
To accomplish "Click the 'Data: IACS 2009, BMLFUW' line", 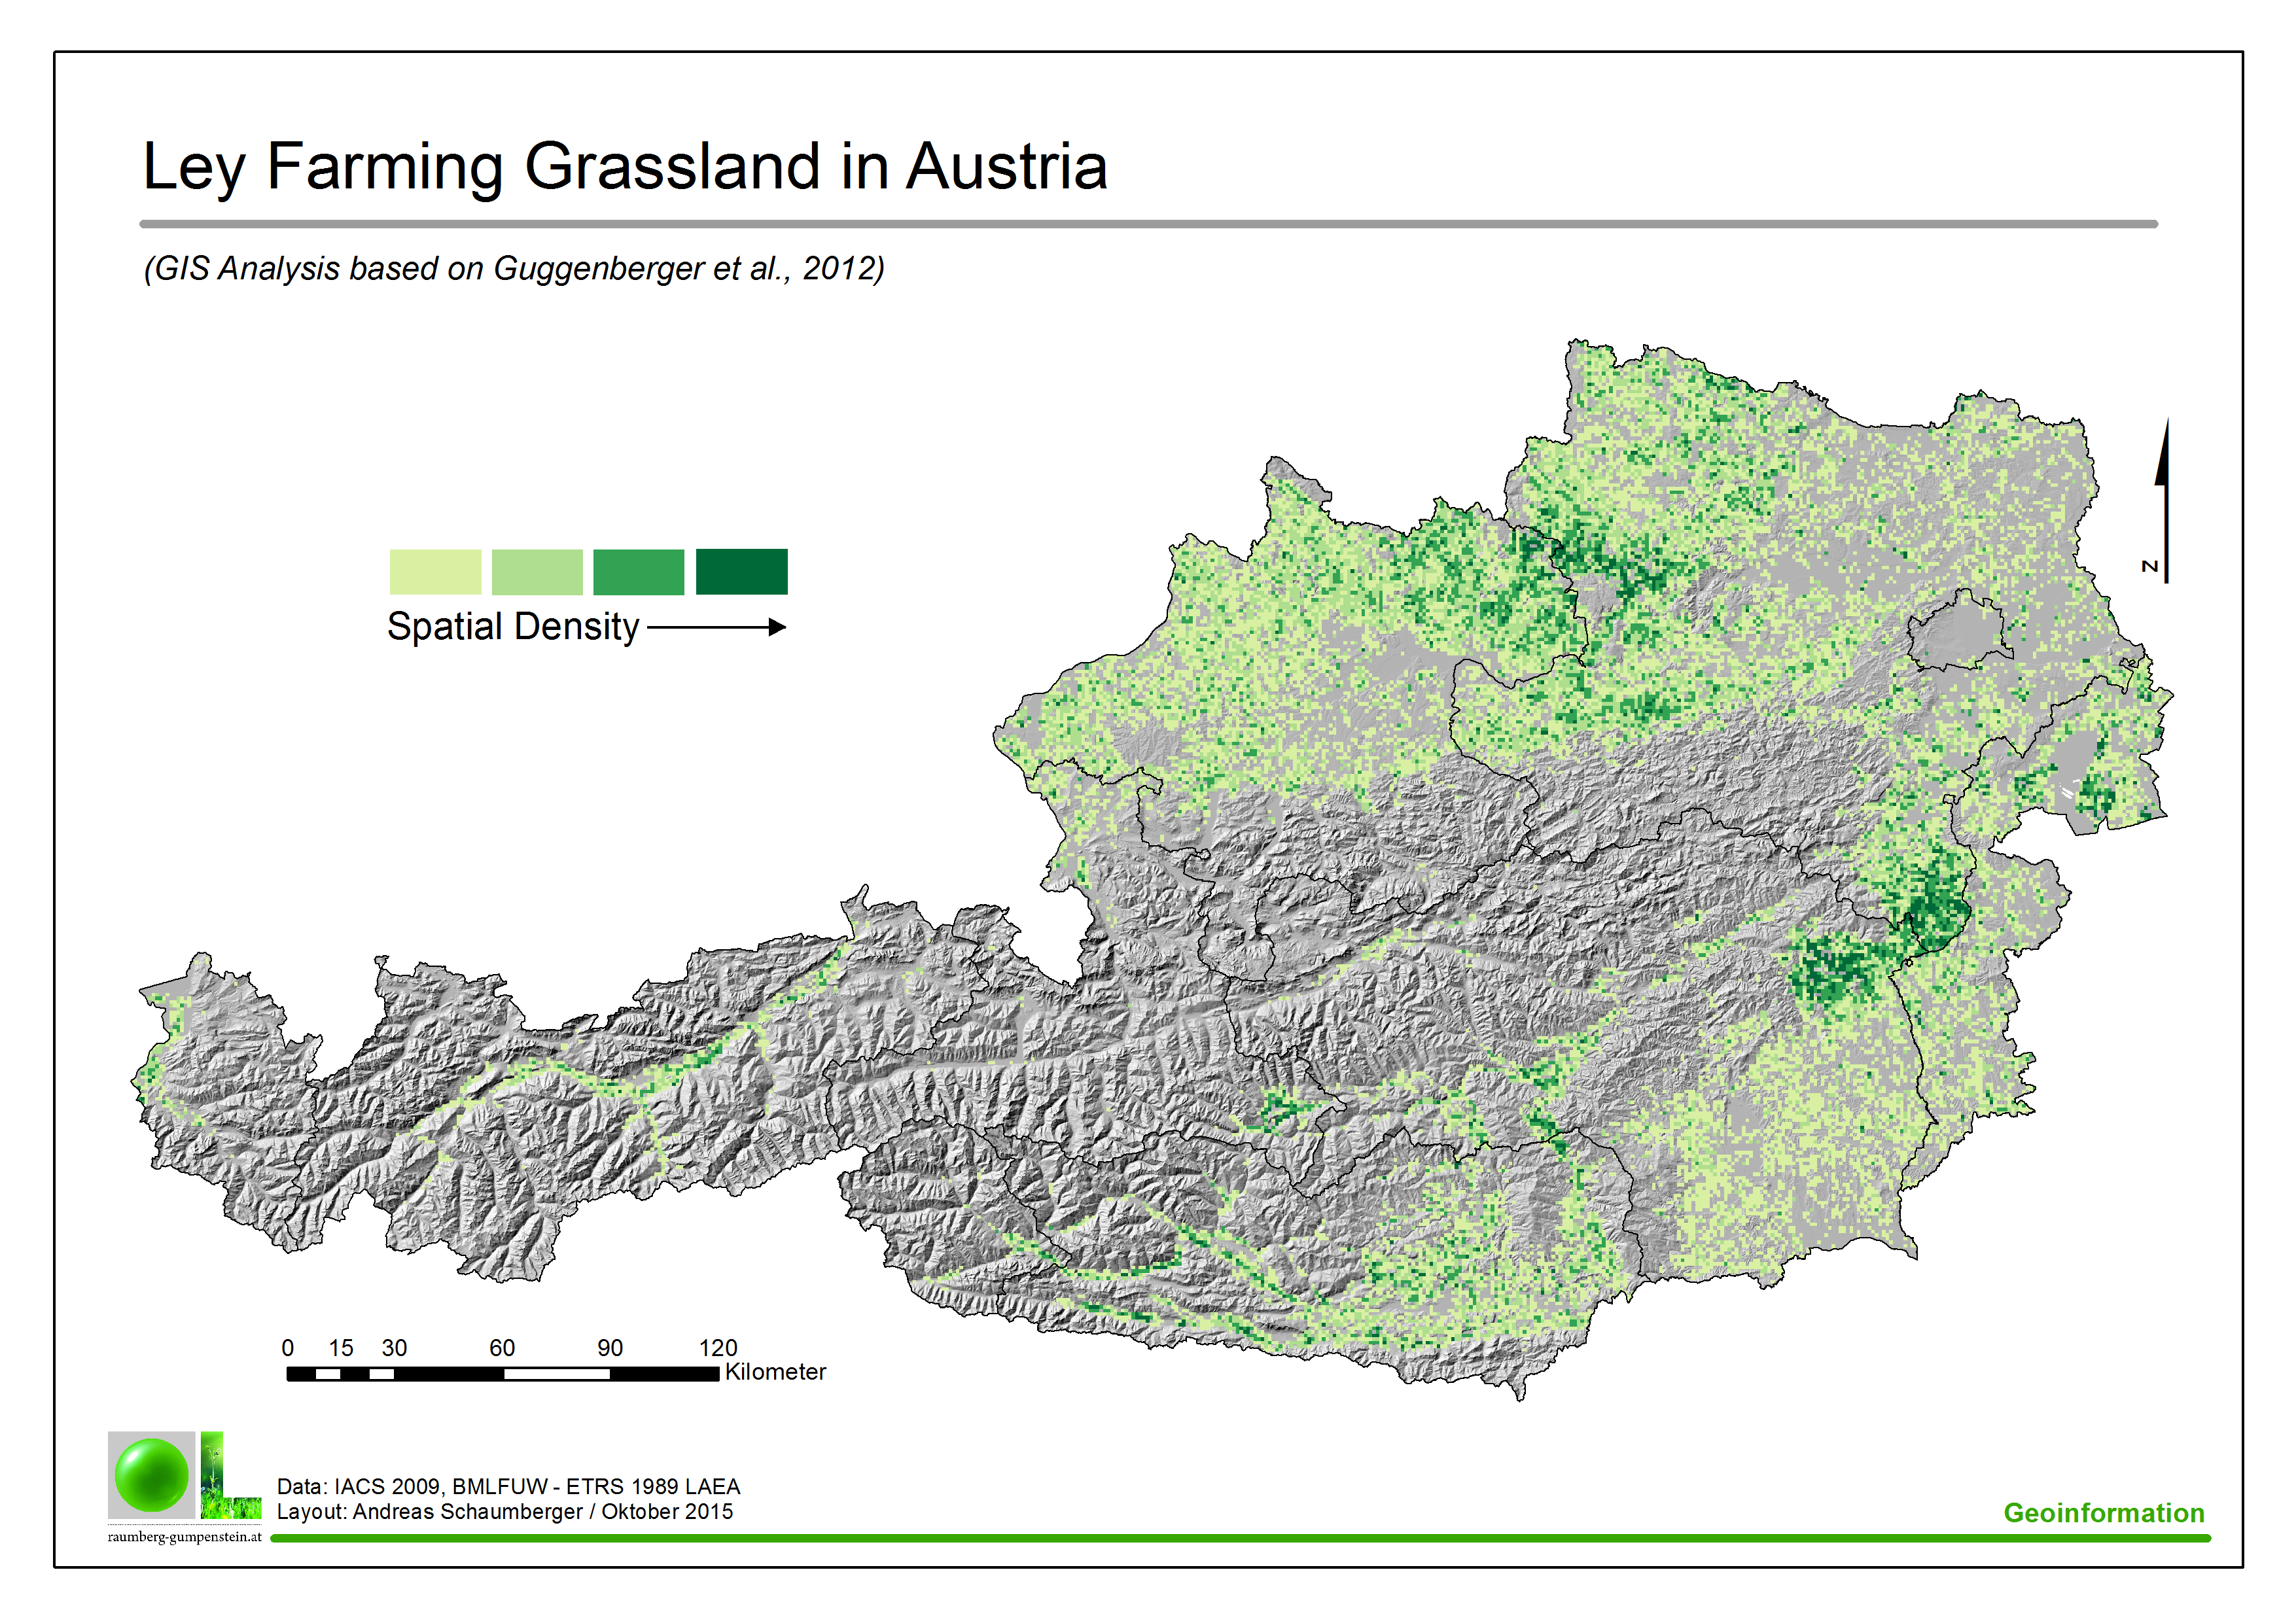I will pos(508,1486).
